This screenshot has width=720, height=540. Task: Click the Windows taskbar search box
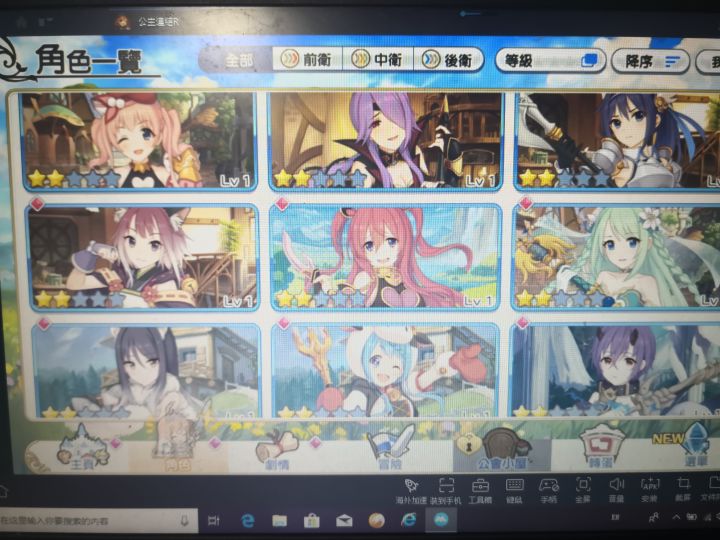(x=99, y=521)
